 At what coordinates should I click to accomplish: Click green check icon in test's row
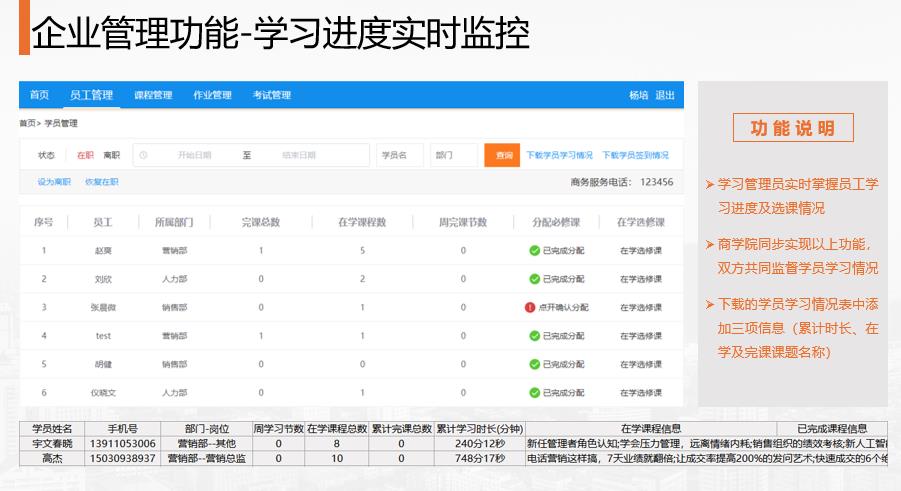(534, 336)
